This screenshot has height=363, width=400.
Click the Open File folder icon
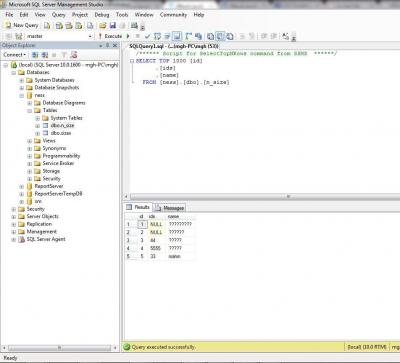[x=103, y=25]
